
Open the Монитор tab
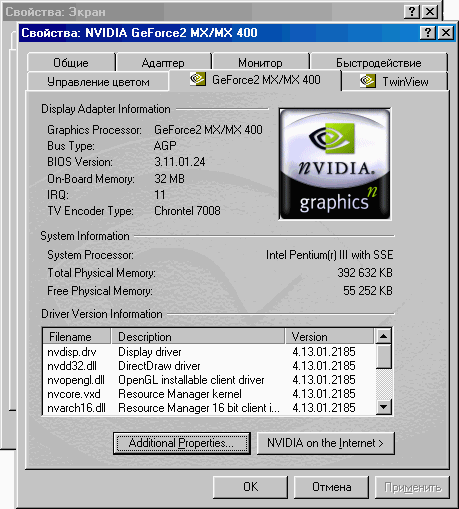click(x=260, y=62)
